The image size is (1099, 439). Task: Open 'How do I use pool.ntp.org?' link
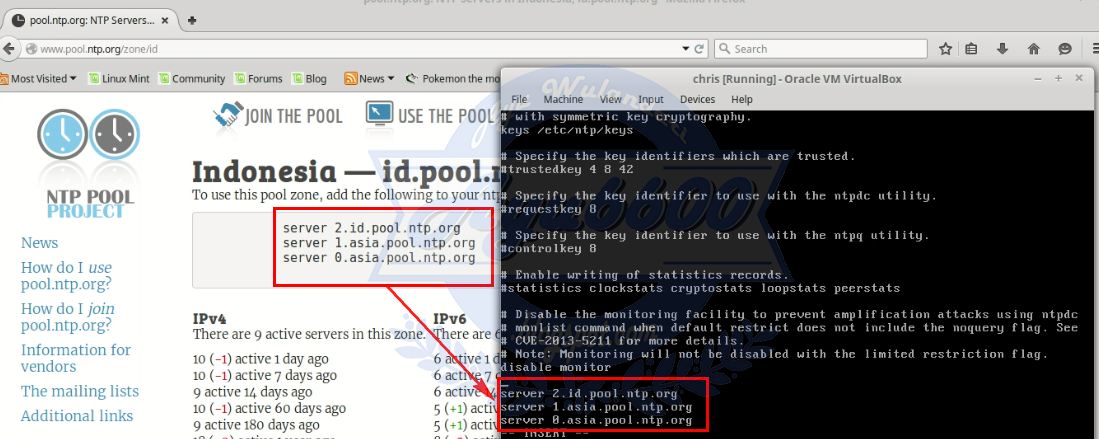tap(66, 276)
